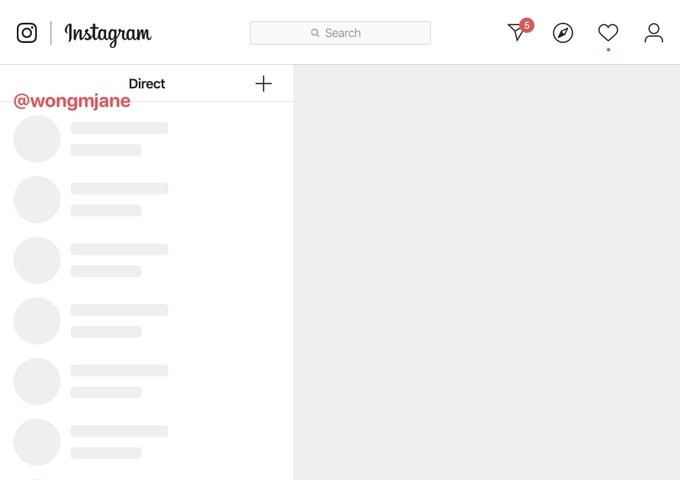
Task: Click the red 5 notification badge
Action: click(x=527, y=26)
